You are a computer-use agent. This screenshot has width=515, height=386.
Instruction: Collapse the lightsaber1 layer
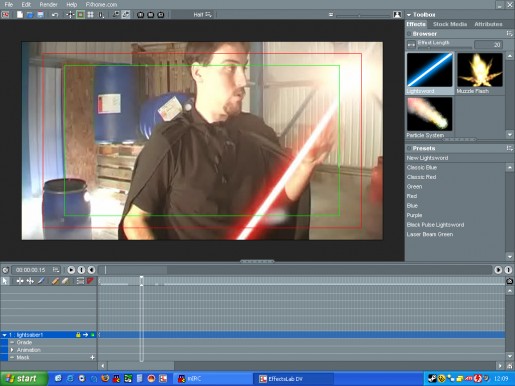[4, 335]
